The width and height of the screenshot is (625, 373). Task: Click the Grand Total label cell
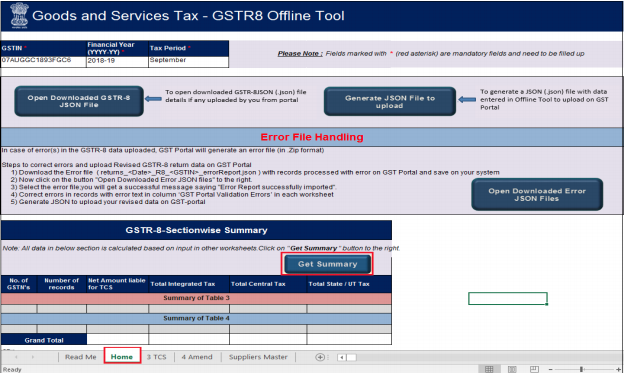44,340
